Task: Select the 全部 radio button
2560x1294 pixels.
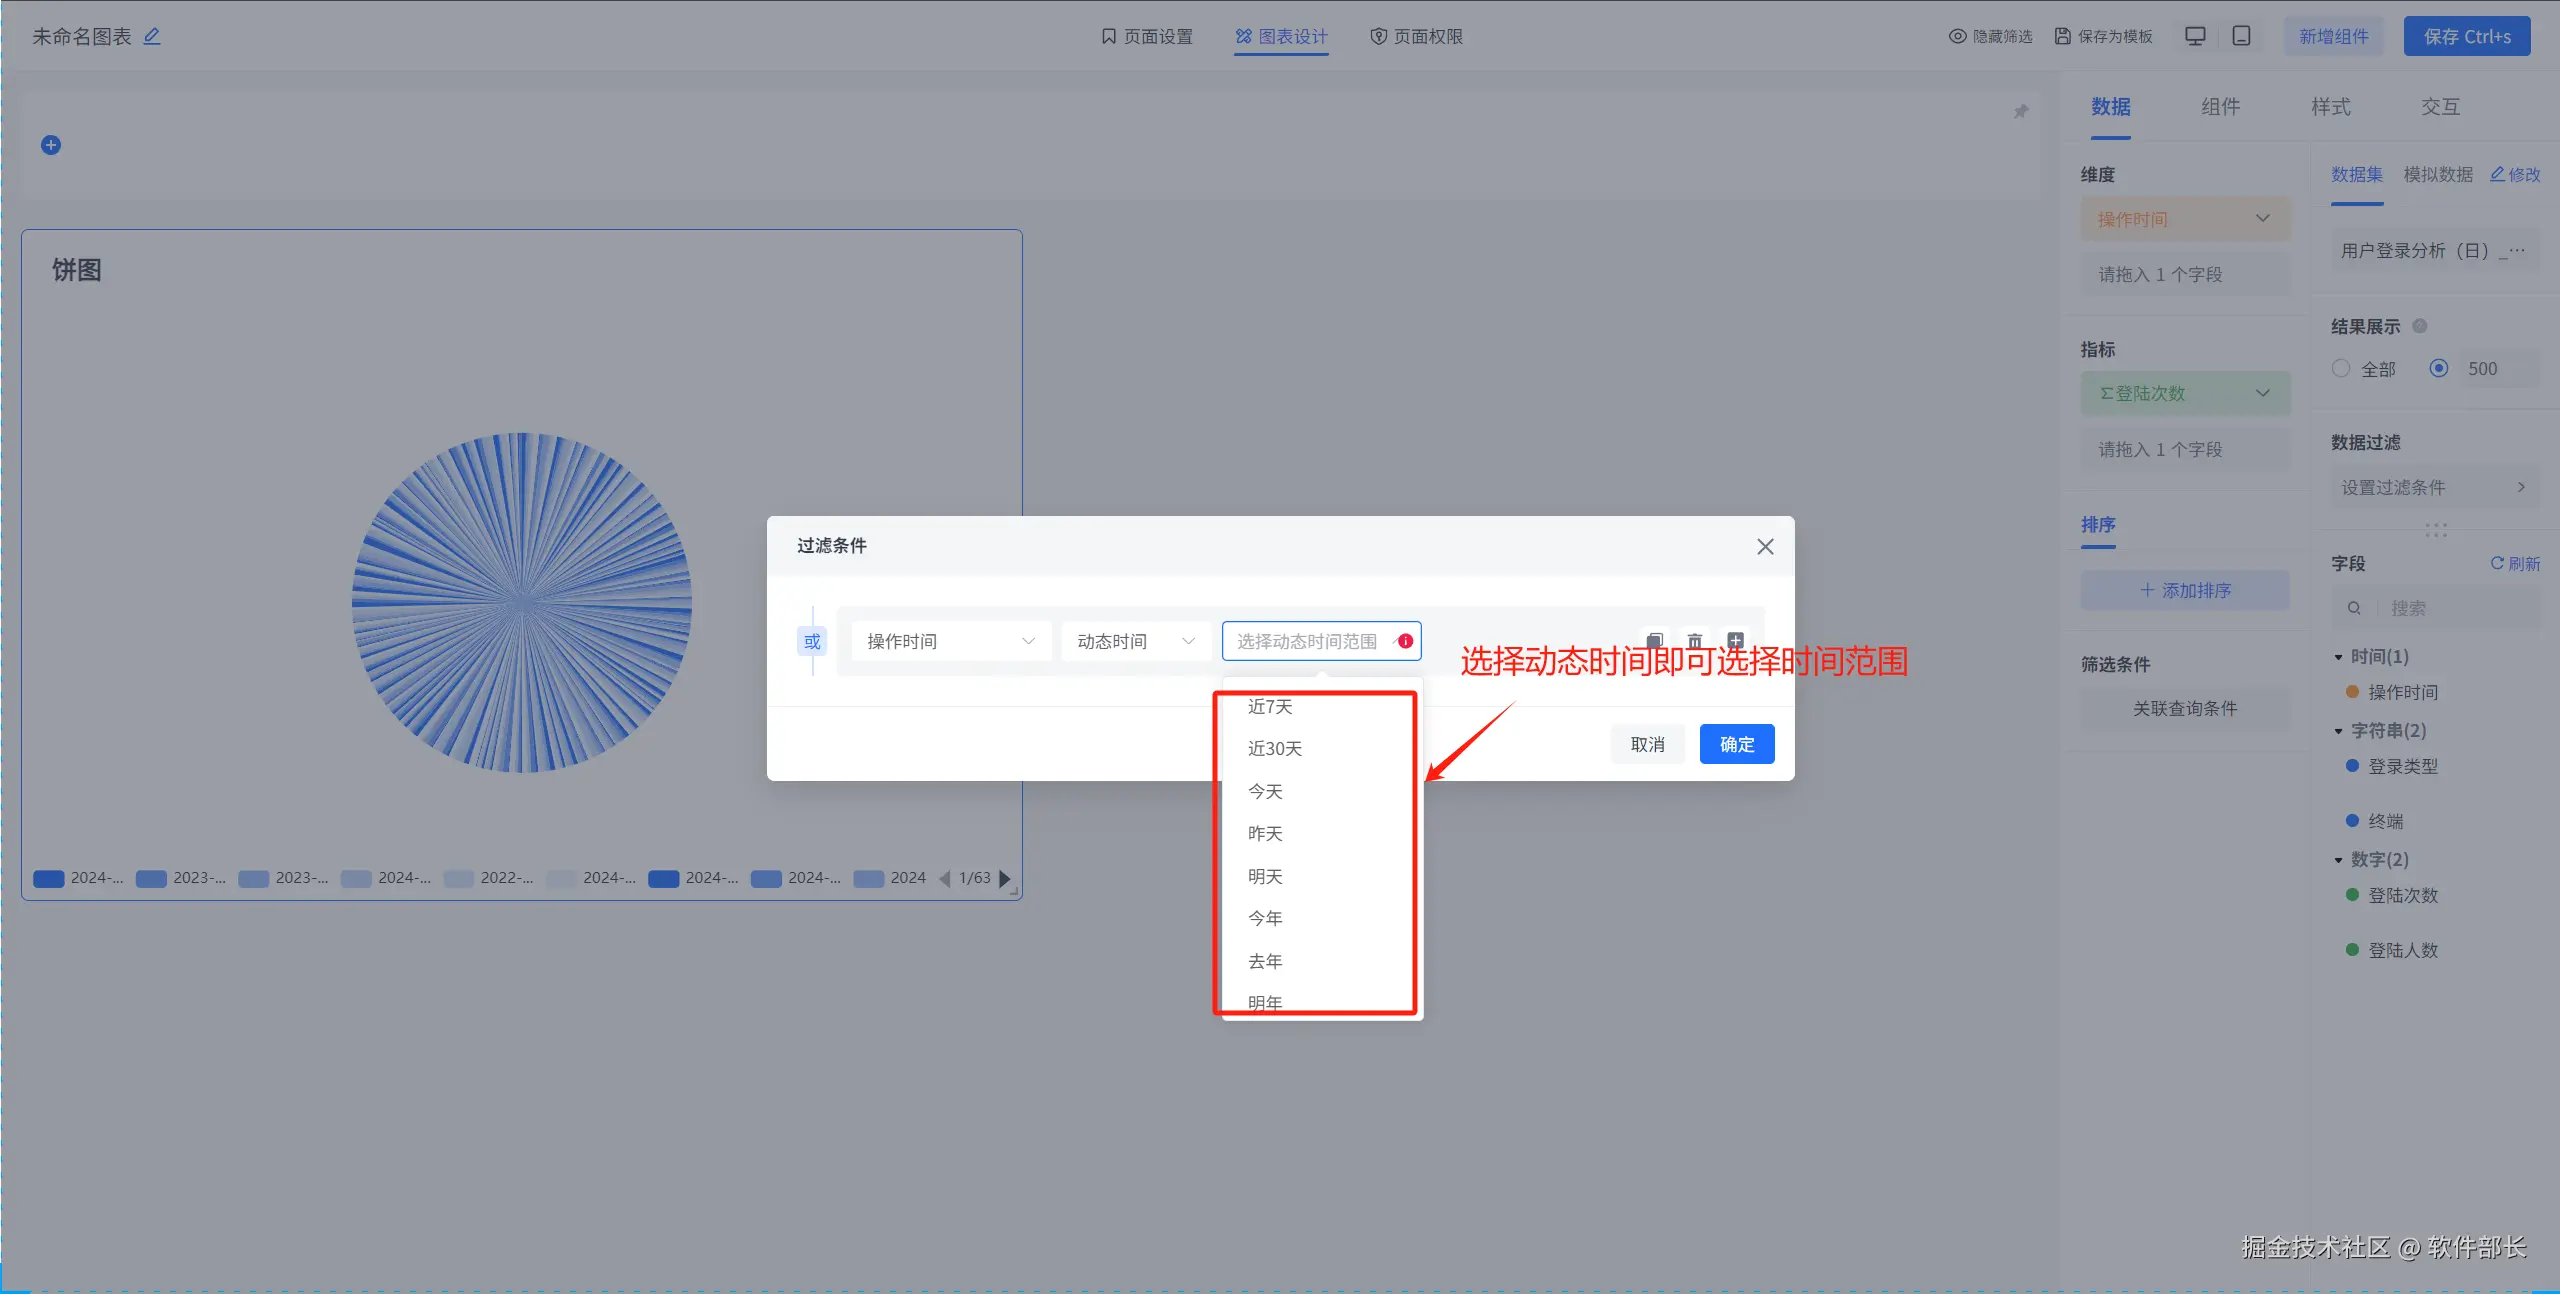Action: pyautogui.click(x=2341, y=368)
